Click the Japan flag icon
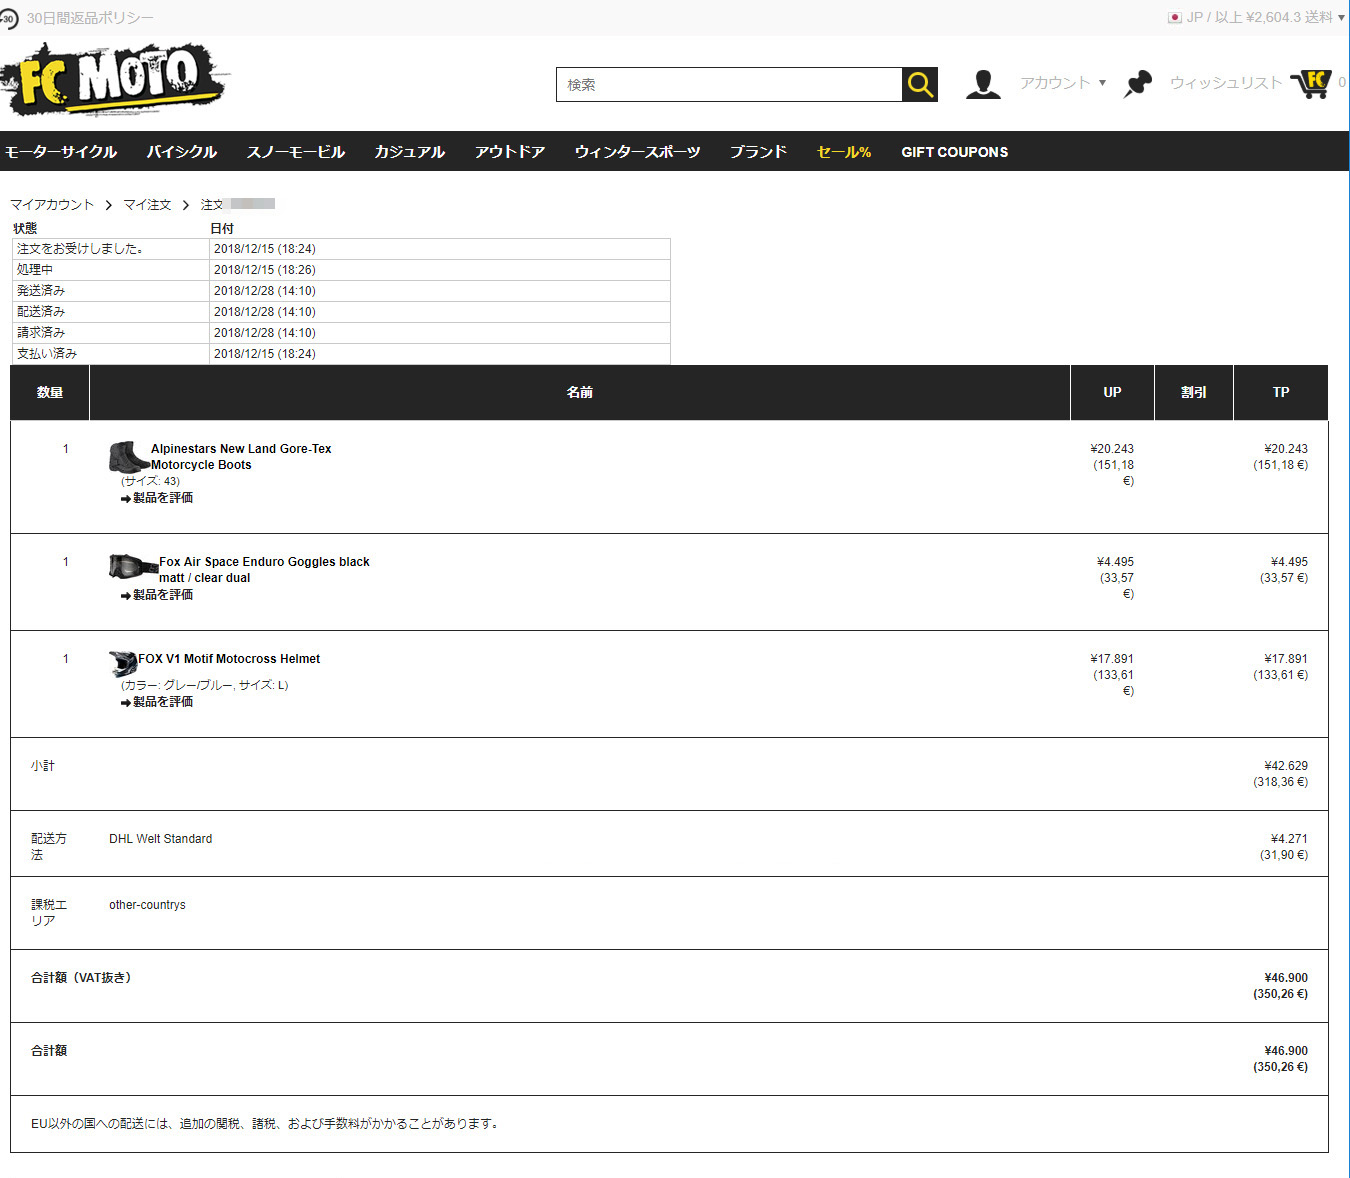This screenshot has width=1350, height=1178. point(1175,18)
